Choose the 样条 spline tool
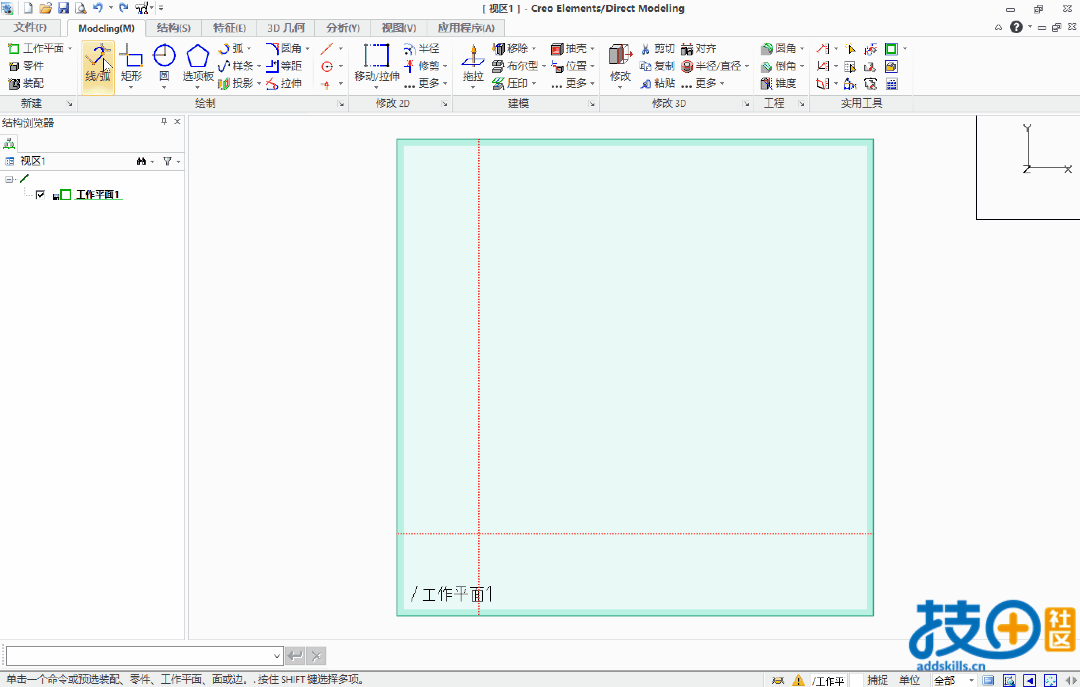Image resolution: width=1080 pixels, height=687 pixels. 236,66
